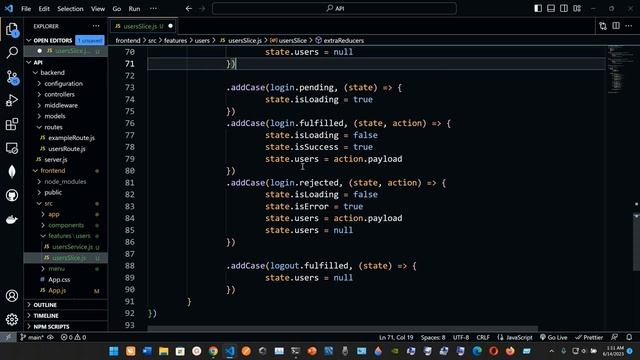Toggle the secondary side bar layout icon
Viewport: 640px width, 360px height.
click(x=564, y=9)
